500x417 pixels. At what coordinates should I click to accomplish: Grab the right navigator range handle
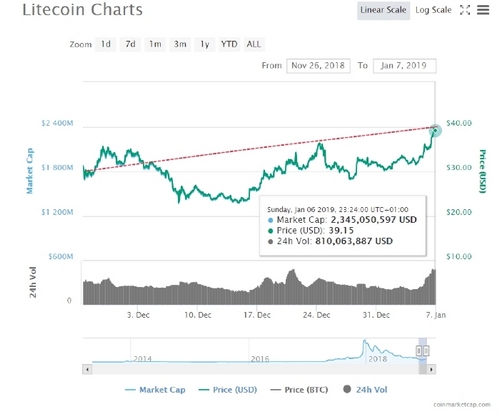[426, 351]
